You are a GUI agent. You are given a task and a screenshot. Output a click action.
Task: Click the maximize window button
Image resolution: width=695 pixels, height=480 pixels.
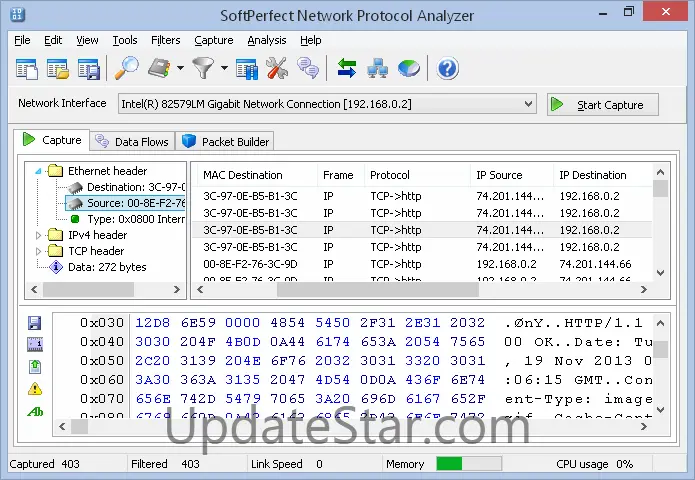(x=629, y=12)
